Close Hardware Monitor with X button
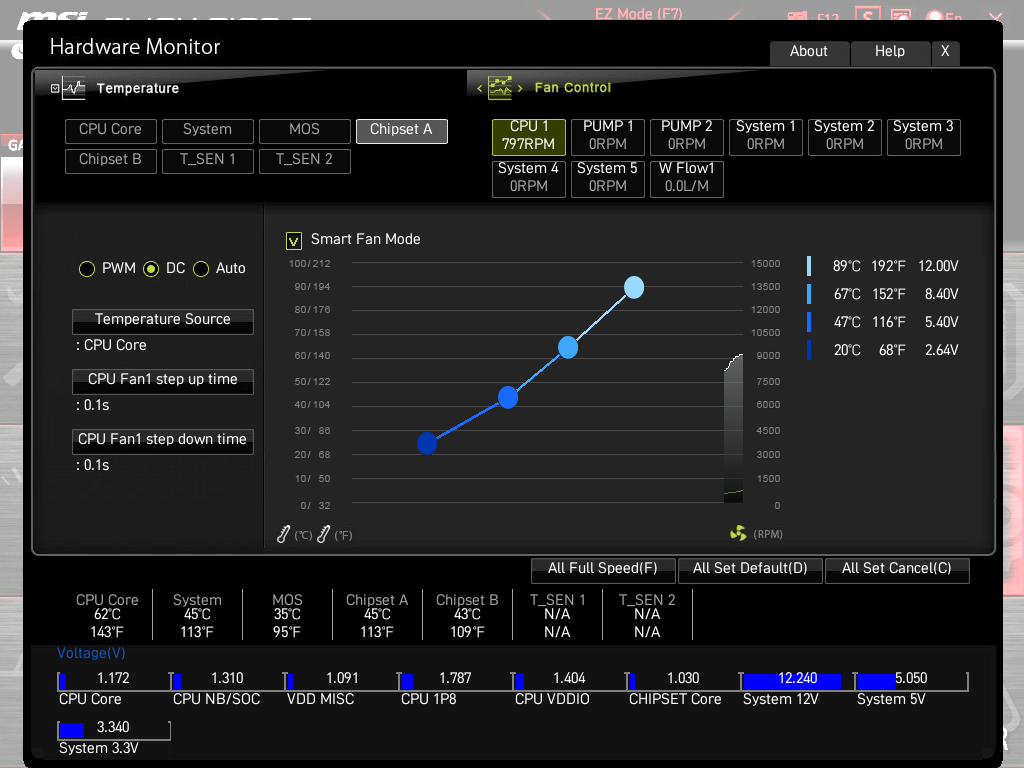The width and height of the screenshot is (1024, 768). pos(945,52)
